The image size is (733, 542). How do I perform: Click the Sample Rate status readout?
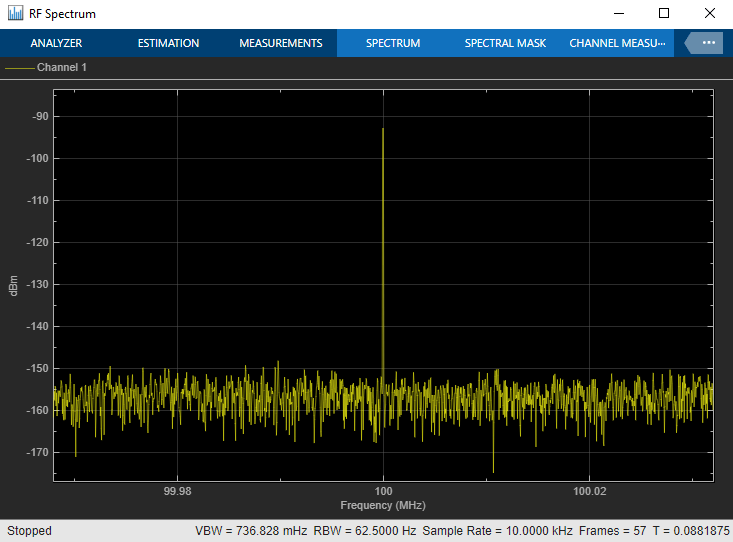click(x=497, y=531)
